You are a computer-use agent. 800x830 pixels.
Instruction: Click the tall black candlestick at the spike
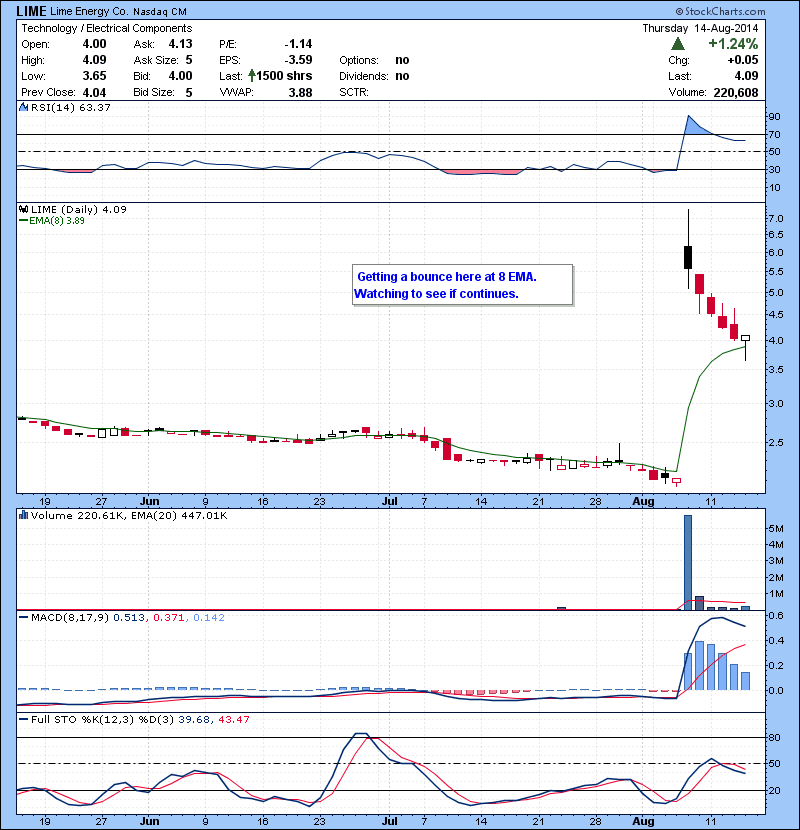688,257
